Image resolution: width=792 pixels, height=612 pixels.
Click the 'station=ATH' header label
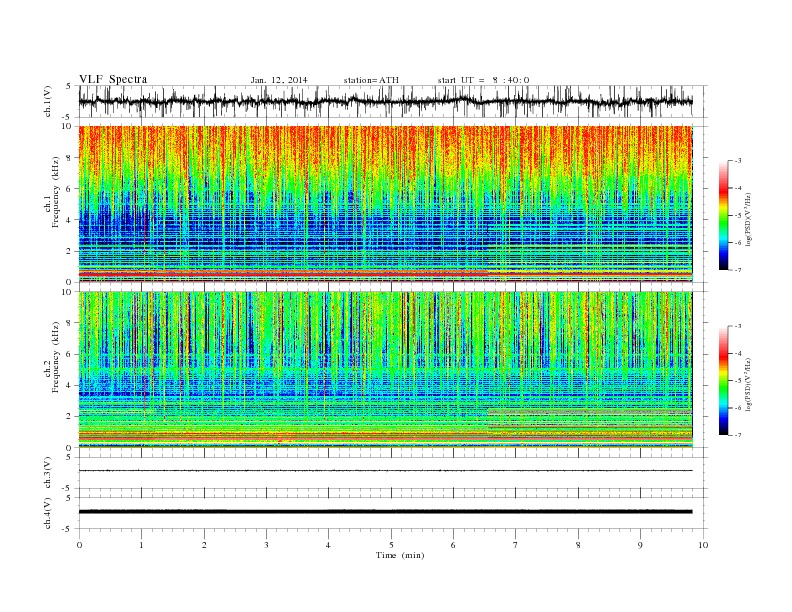coord(371,80)
